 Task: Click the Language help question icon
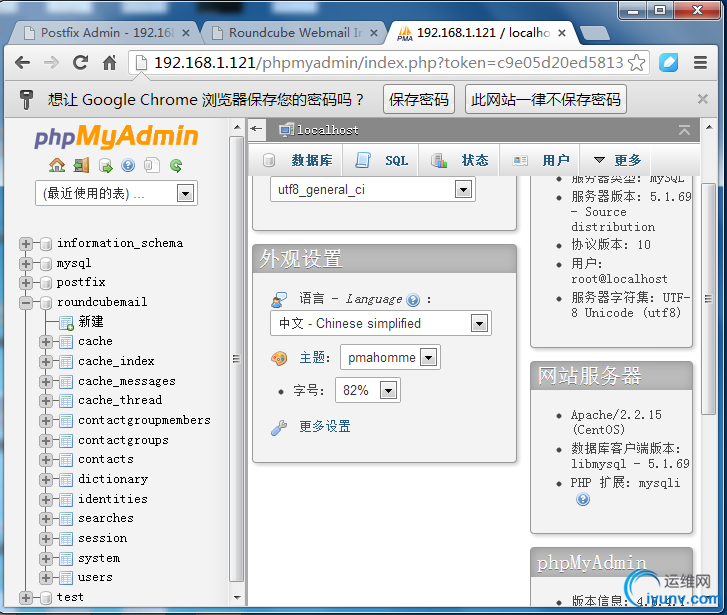point(413,300)
